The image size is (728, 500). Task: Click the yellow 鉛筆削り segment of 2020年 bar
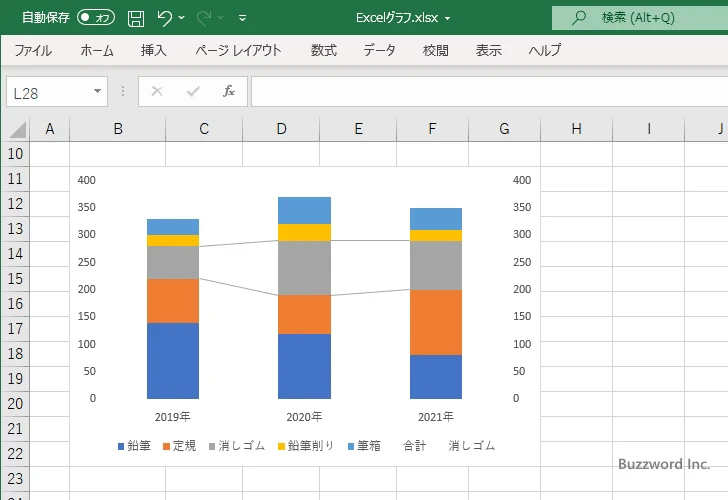click(x=305, y=233)
